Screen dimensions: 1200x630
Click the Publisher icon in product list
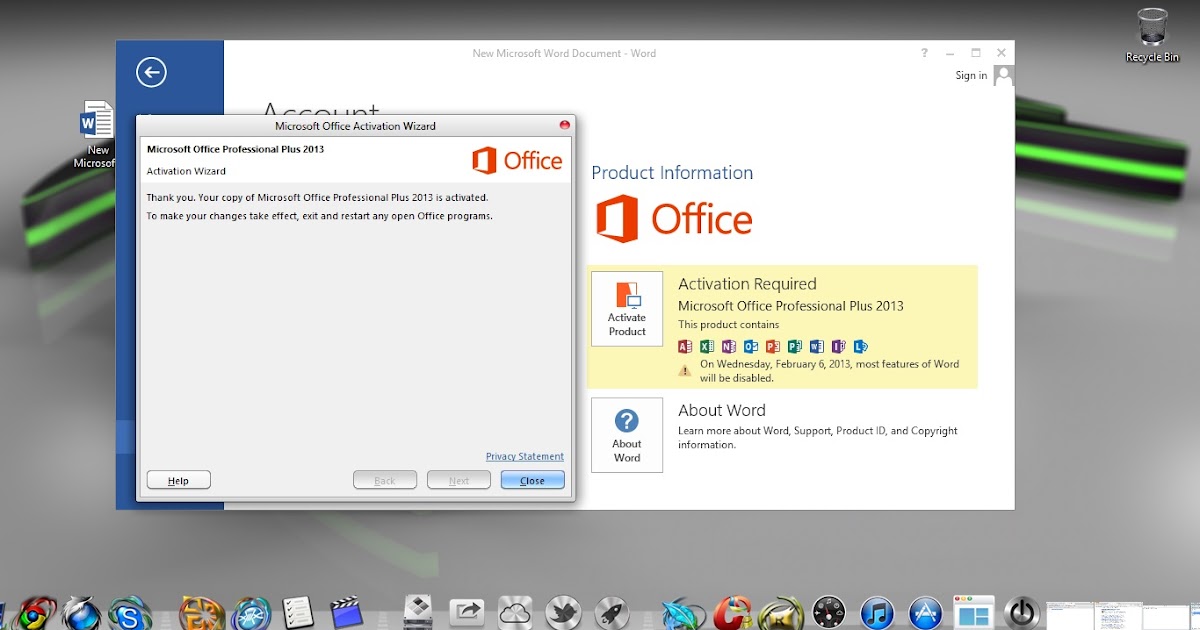[x=795, y=346]
